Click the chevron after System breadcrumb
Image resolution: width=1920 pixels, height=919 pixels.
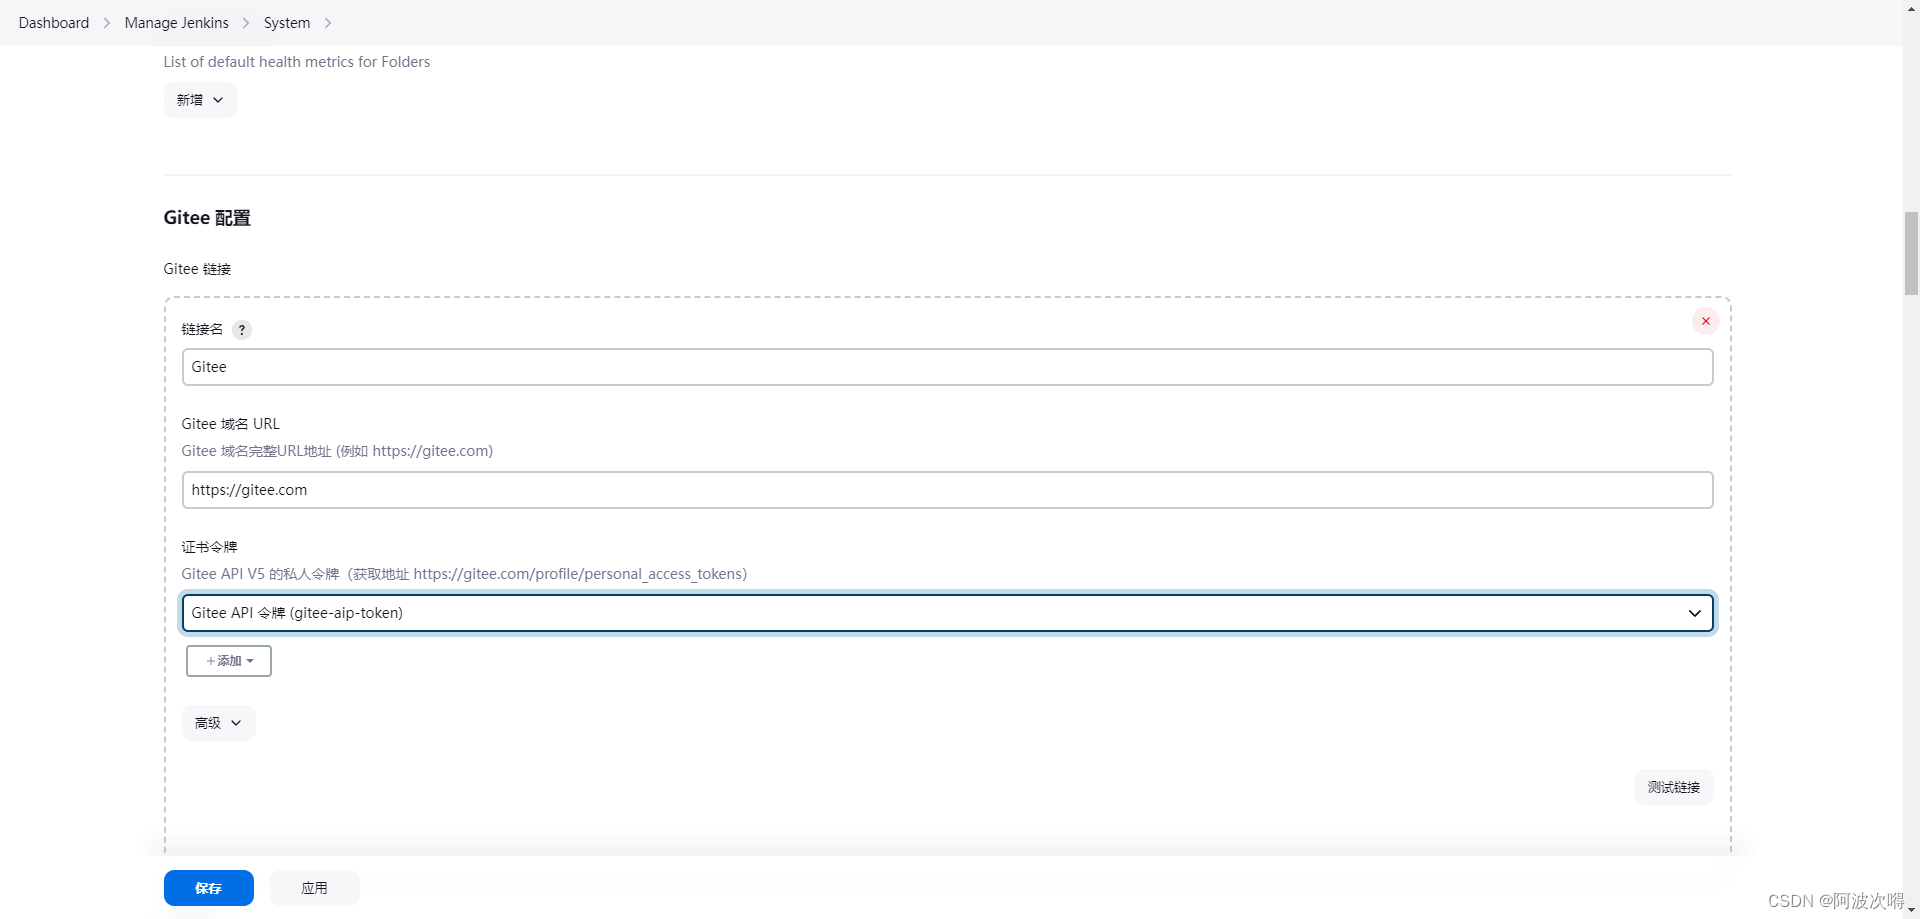pyautogui.click(x=328, y=23)
